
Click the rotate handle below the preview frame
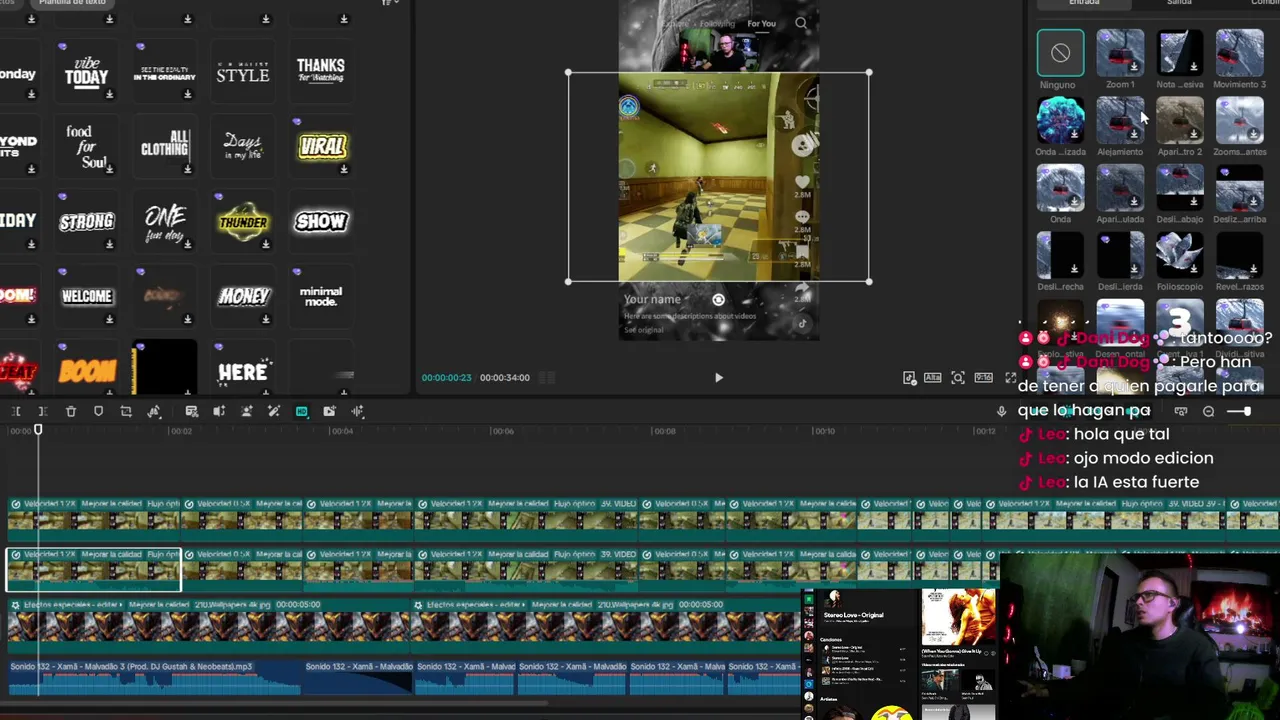pos(718,300)
